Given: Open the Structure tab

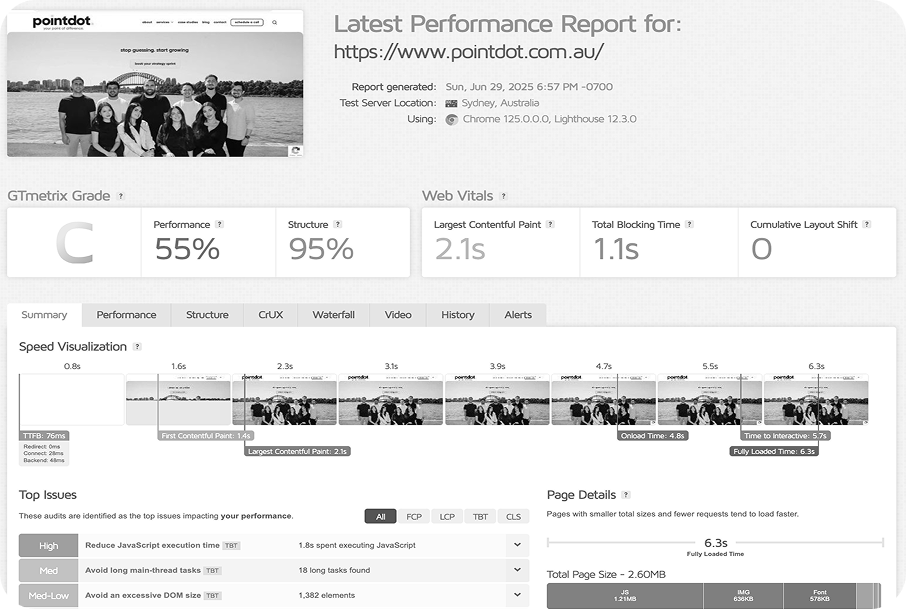Looking at the screenshot, I should click(x=207, y=315).
